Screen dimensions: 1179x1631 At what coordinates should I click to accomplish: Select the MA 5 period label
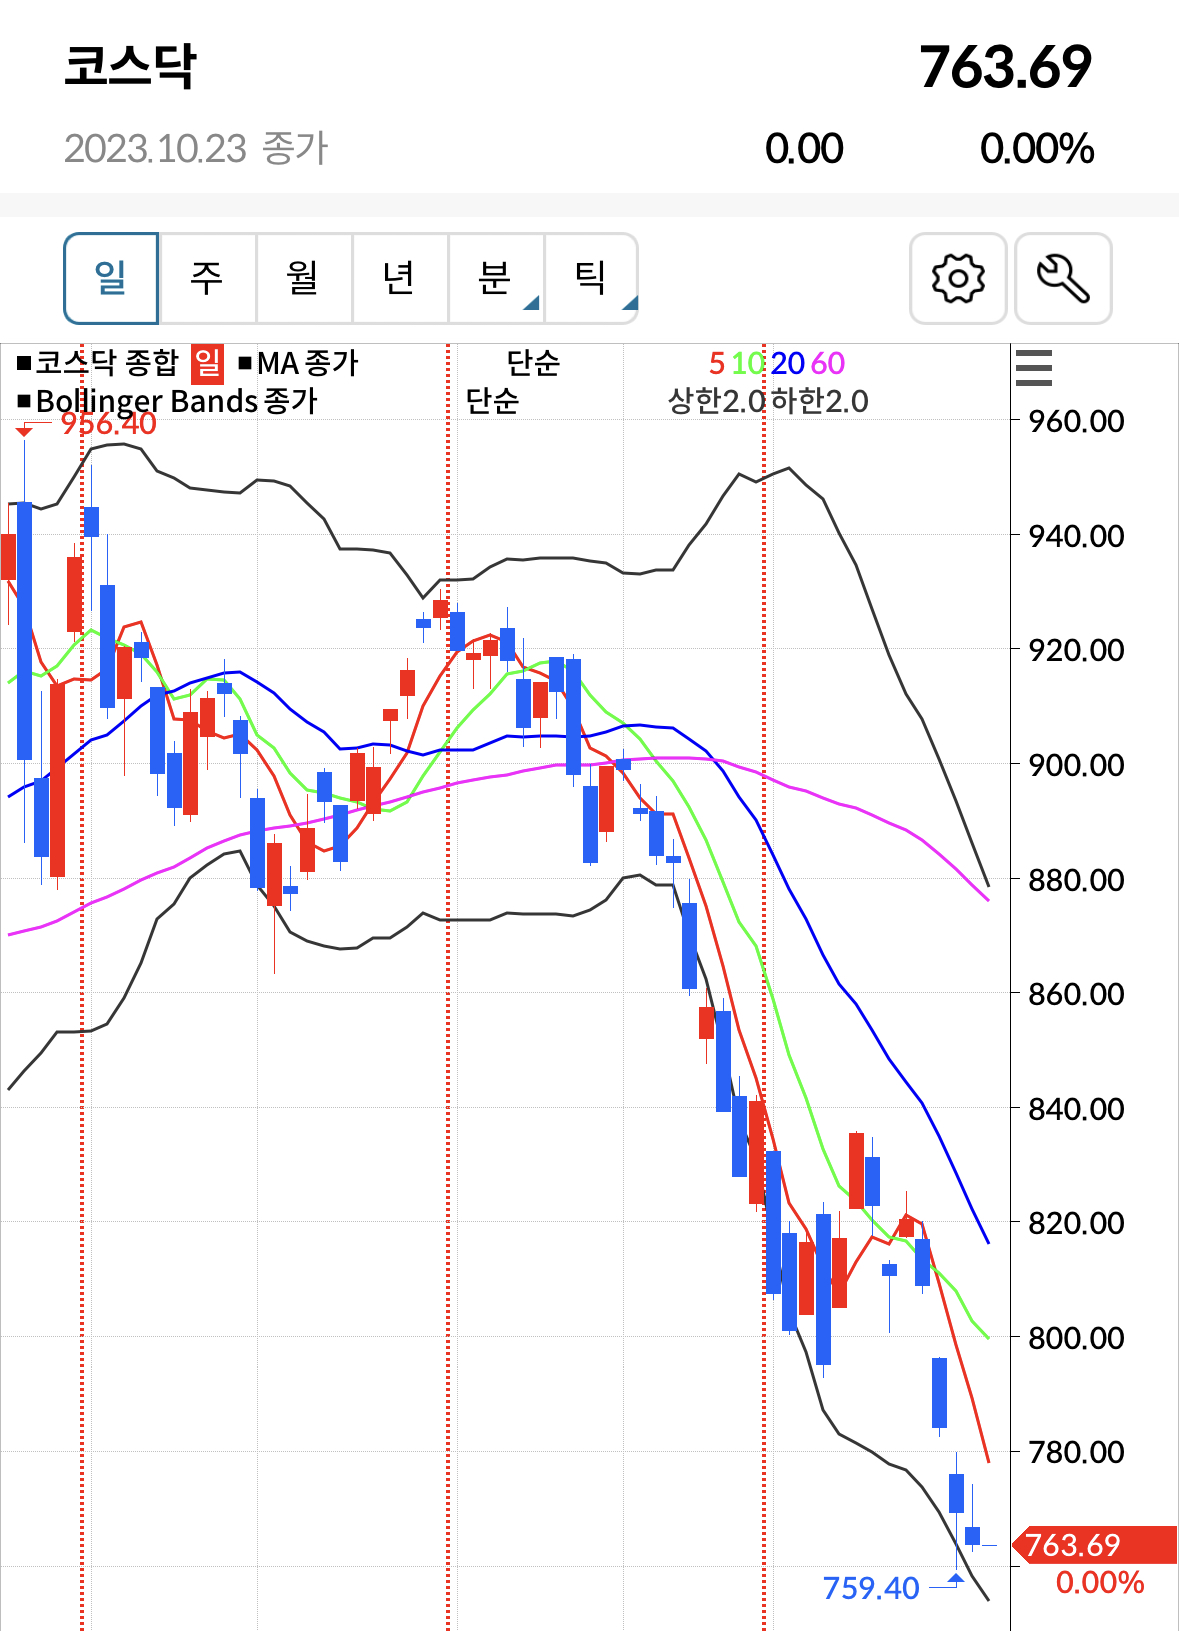coord(717,363)
